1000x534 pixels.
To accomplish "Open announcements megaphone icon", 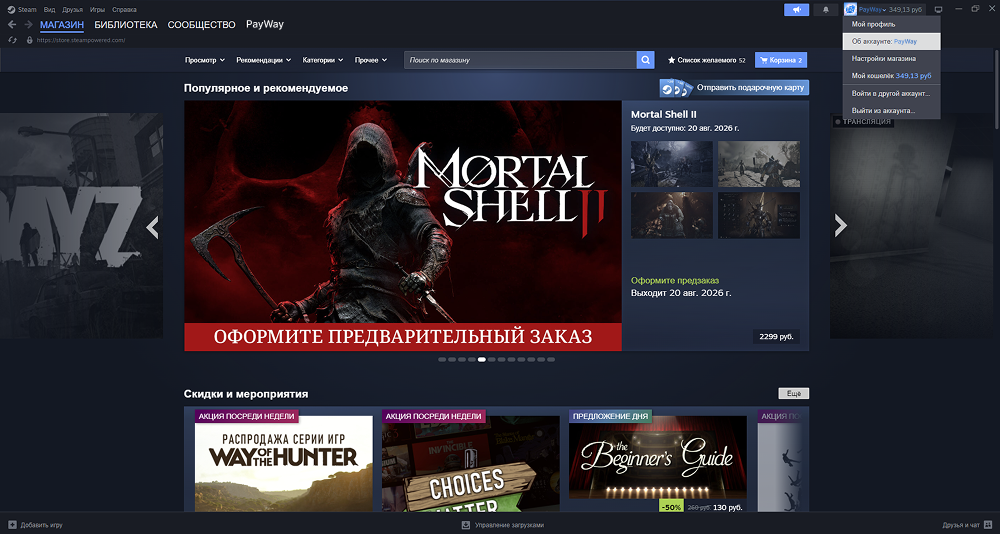I will click(x=797, y=10).
